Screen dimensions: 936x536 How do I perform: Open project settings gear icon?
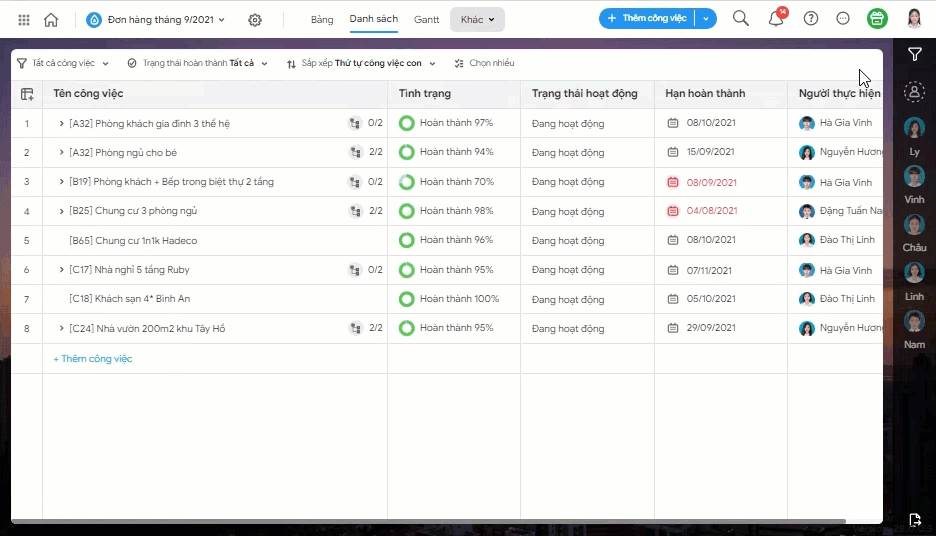[x=255, y=20]
